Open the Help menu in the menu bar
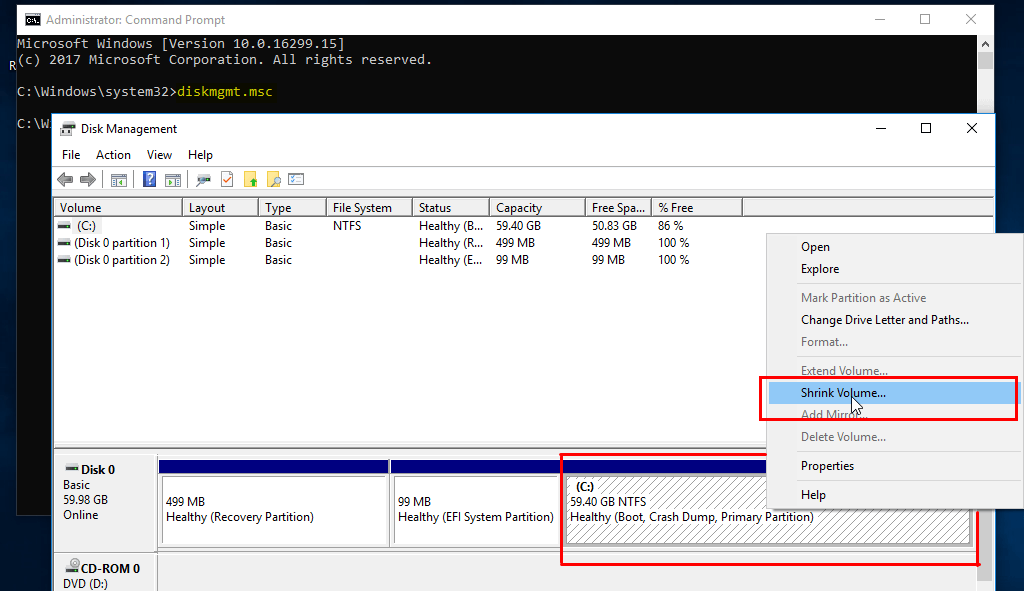The image size is (1024, 591). [x=200, y=155]
